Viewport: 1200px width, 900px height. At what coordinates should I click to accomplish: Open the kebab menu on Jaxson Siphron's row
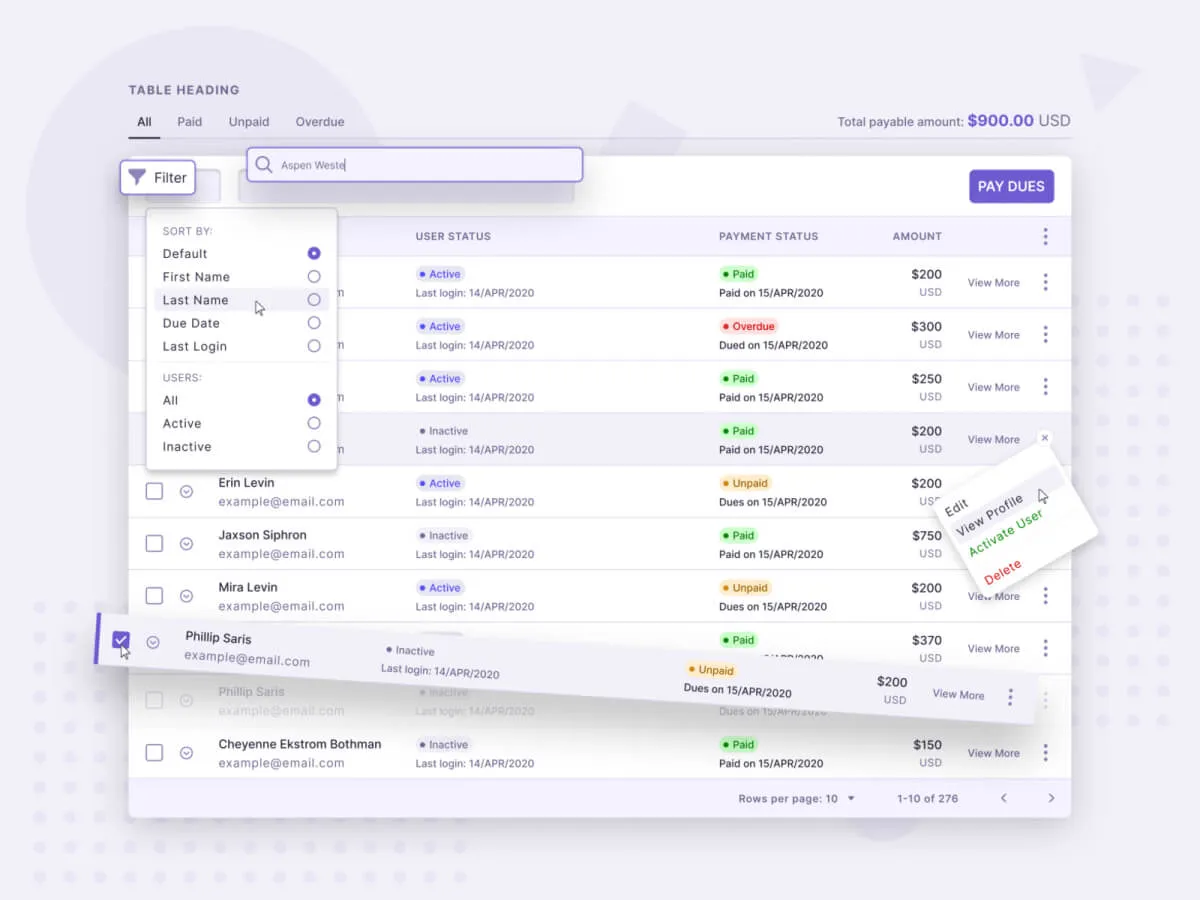pyautogui.click(x=1045, y=543)
